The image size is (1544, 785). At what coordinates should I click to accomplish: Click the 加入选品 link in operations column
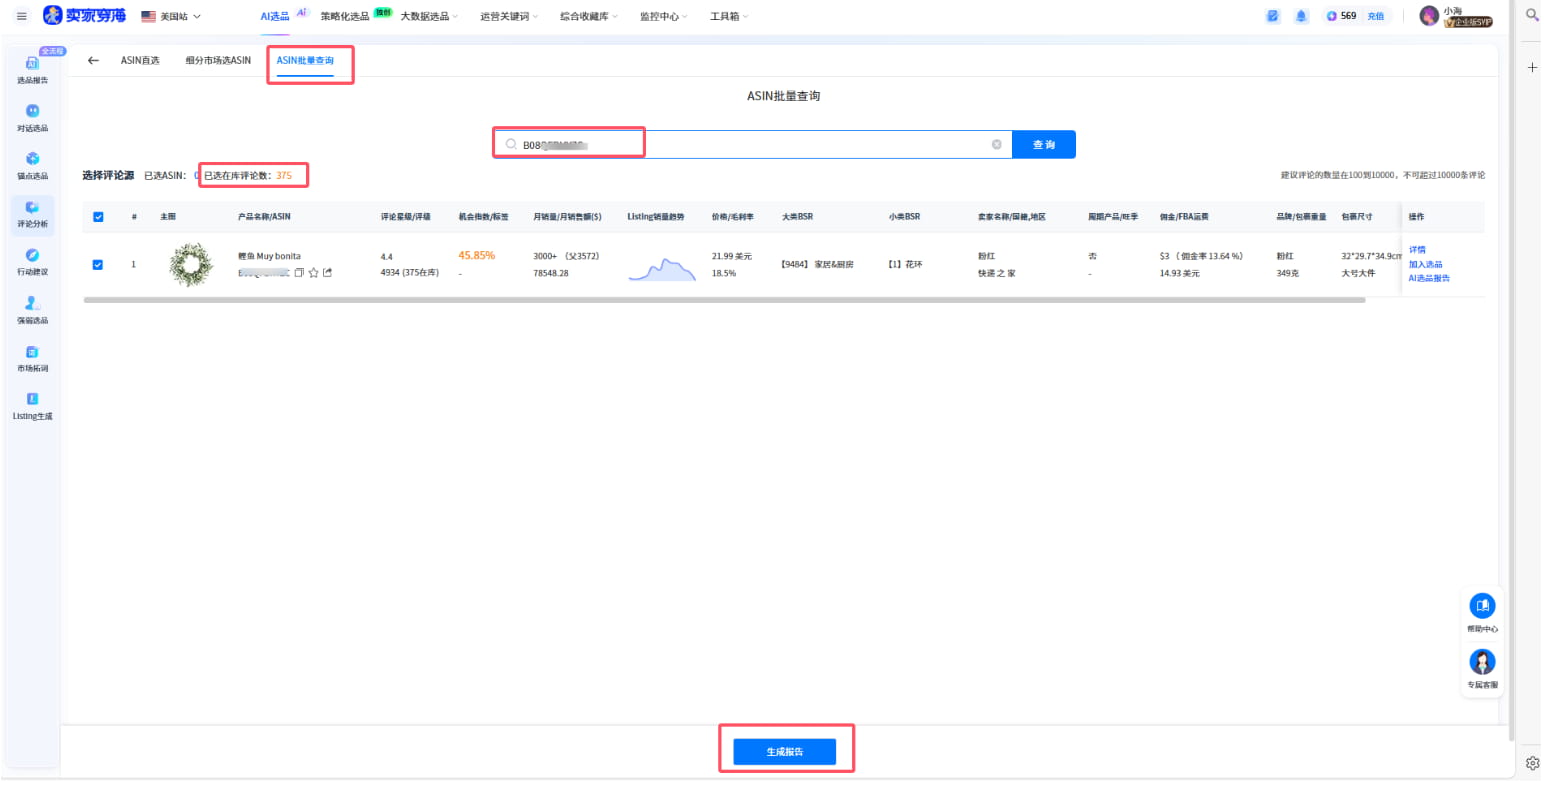(1425, 265)
